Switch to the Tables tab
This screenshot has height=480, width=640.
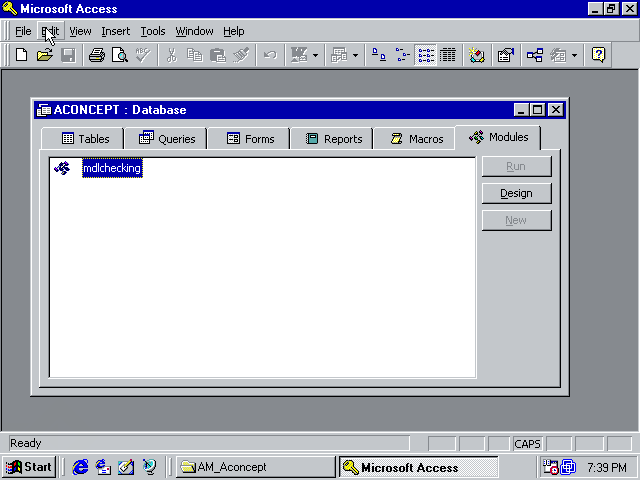coord(83,139)
